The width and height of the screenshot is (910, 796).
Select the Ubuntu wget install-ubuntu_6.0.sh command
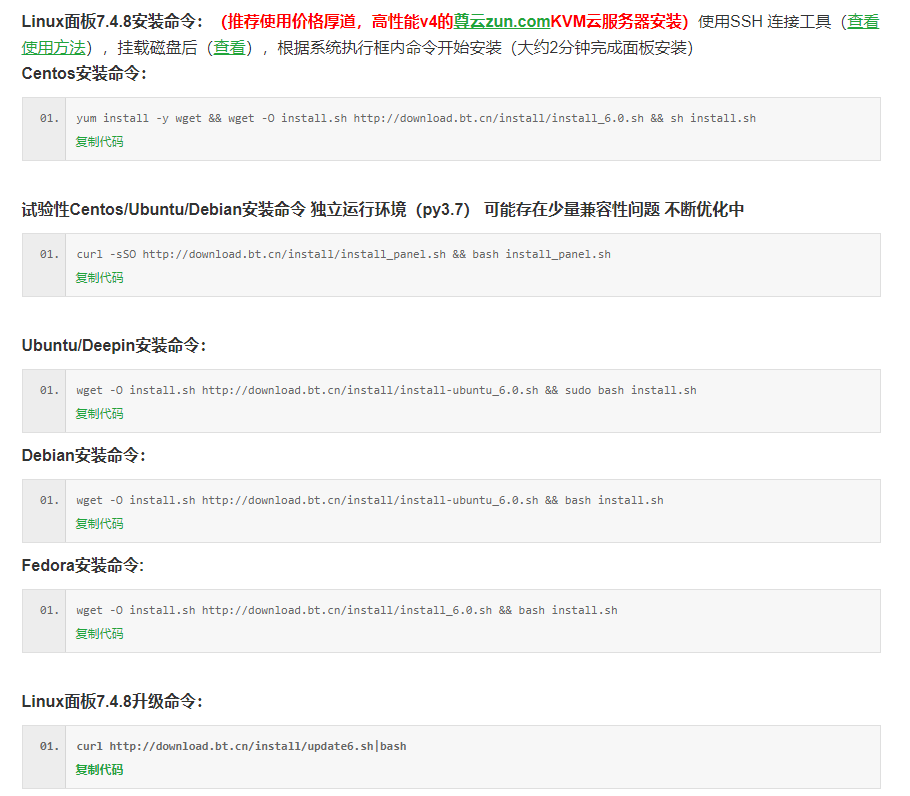click(x=387, y=389)
